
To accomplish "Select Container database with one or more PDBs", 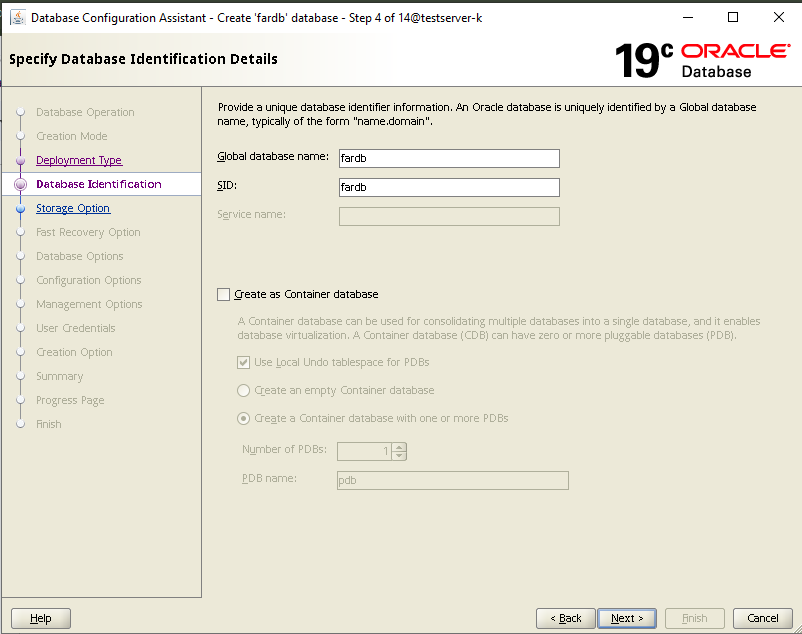I will click(x=243, y=419).
